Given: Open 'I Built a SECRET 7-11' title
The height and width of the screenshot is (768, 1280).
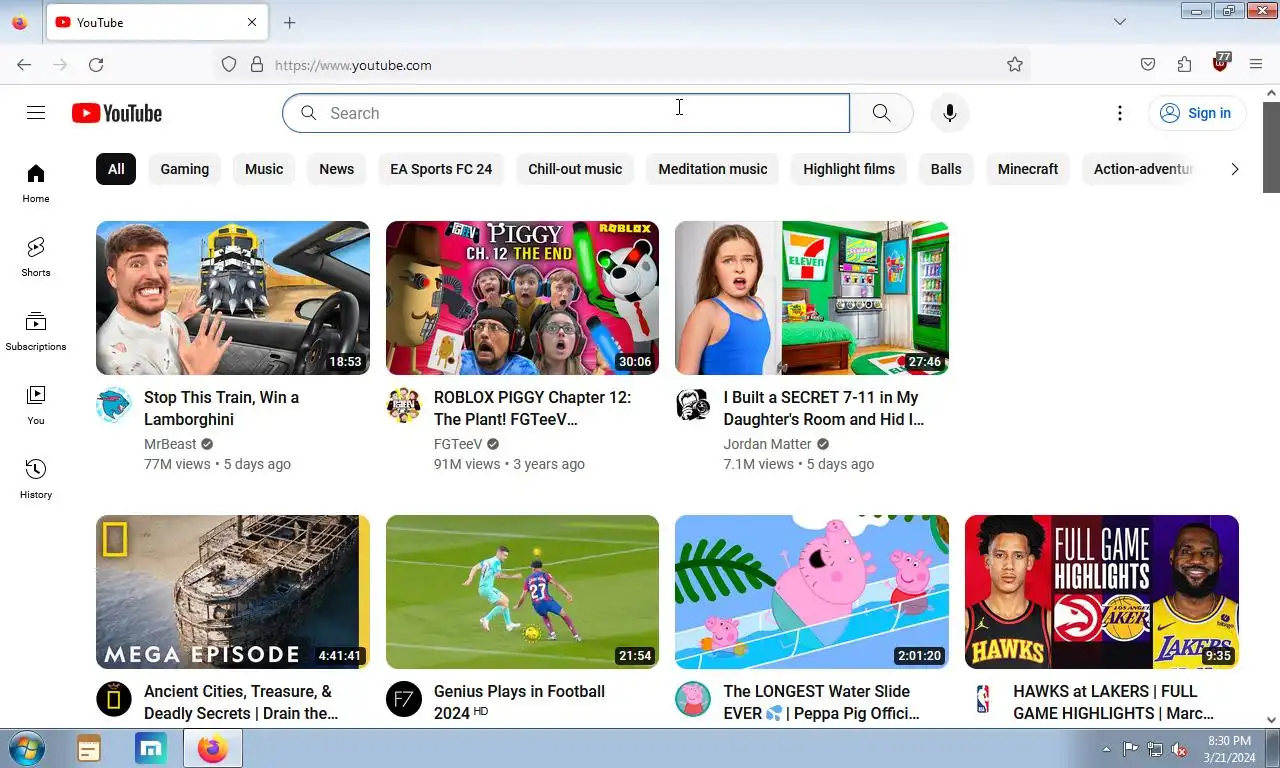Looking at the screenshot, I should [824, 408].
